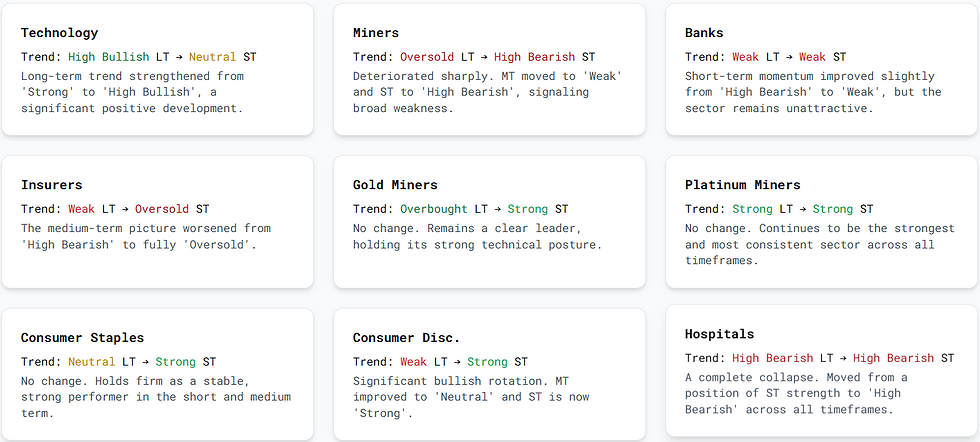980x442 pixels.
Task: Click 'High Bearish' ST label in Miners card
Action: pos(535,57)
